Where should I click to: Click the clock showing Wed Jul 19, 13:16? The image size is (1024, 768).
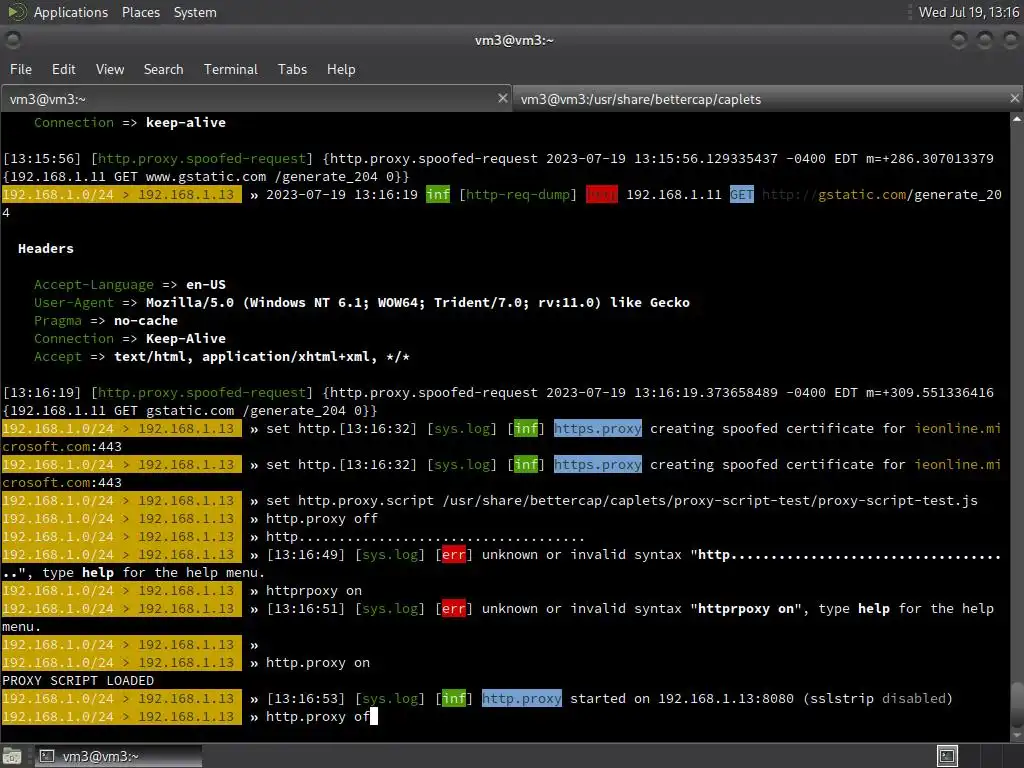click(x=968, y=12)
